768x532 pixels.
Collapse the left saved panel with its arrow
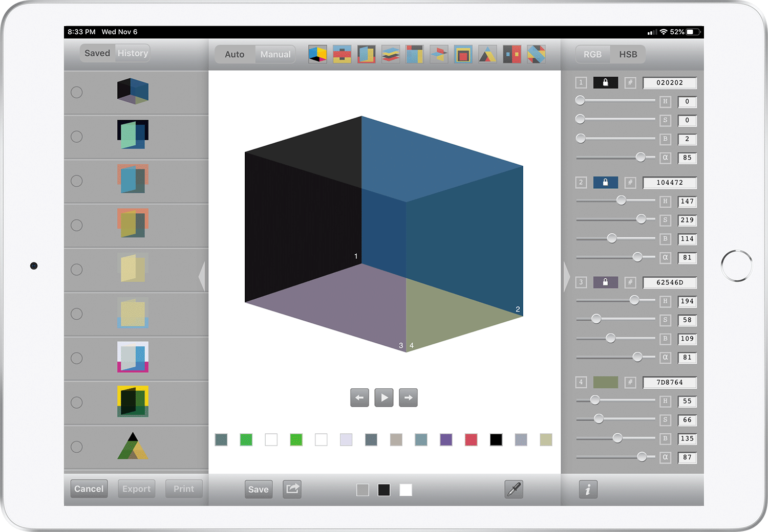coord(201,276)
